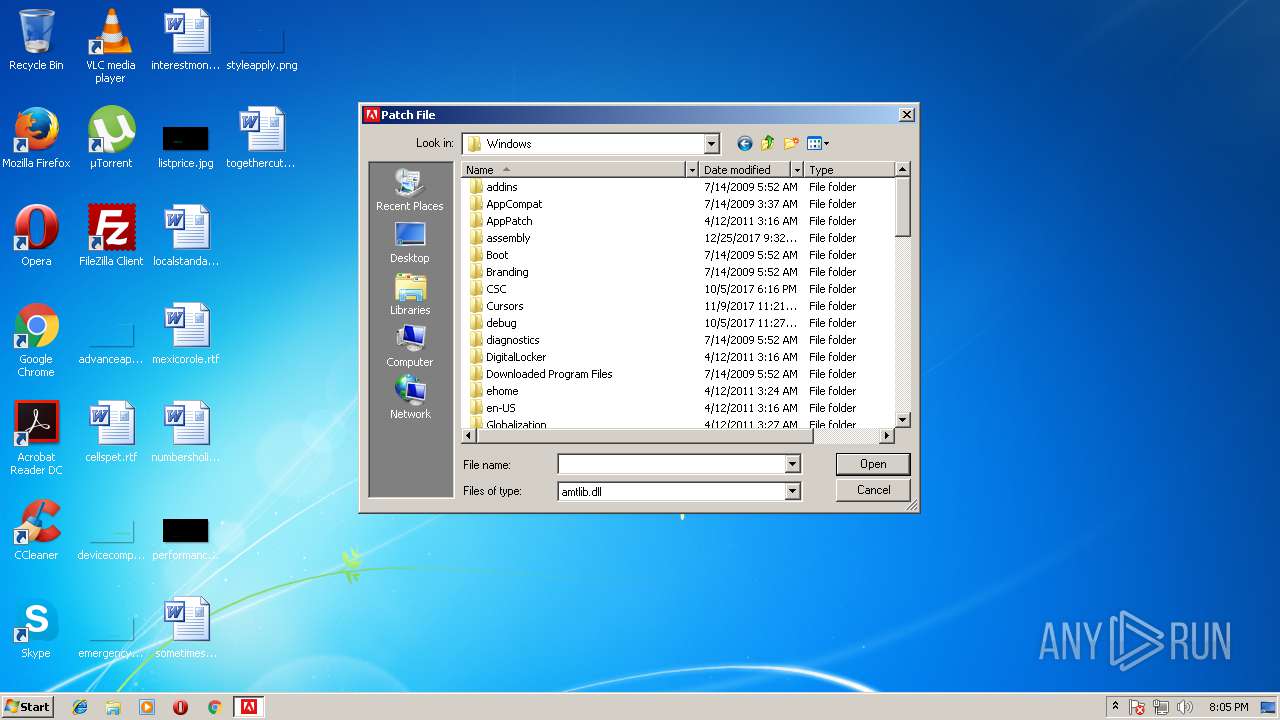Image resolution: width=1280 pixels, height=720 pixels.
Task: Select Libraries in places sidebar
Action: (410, 294)
